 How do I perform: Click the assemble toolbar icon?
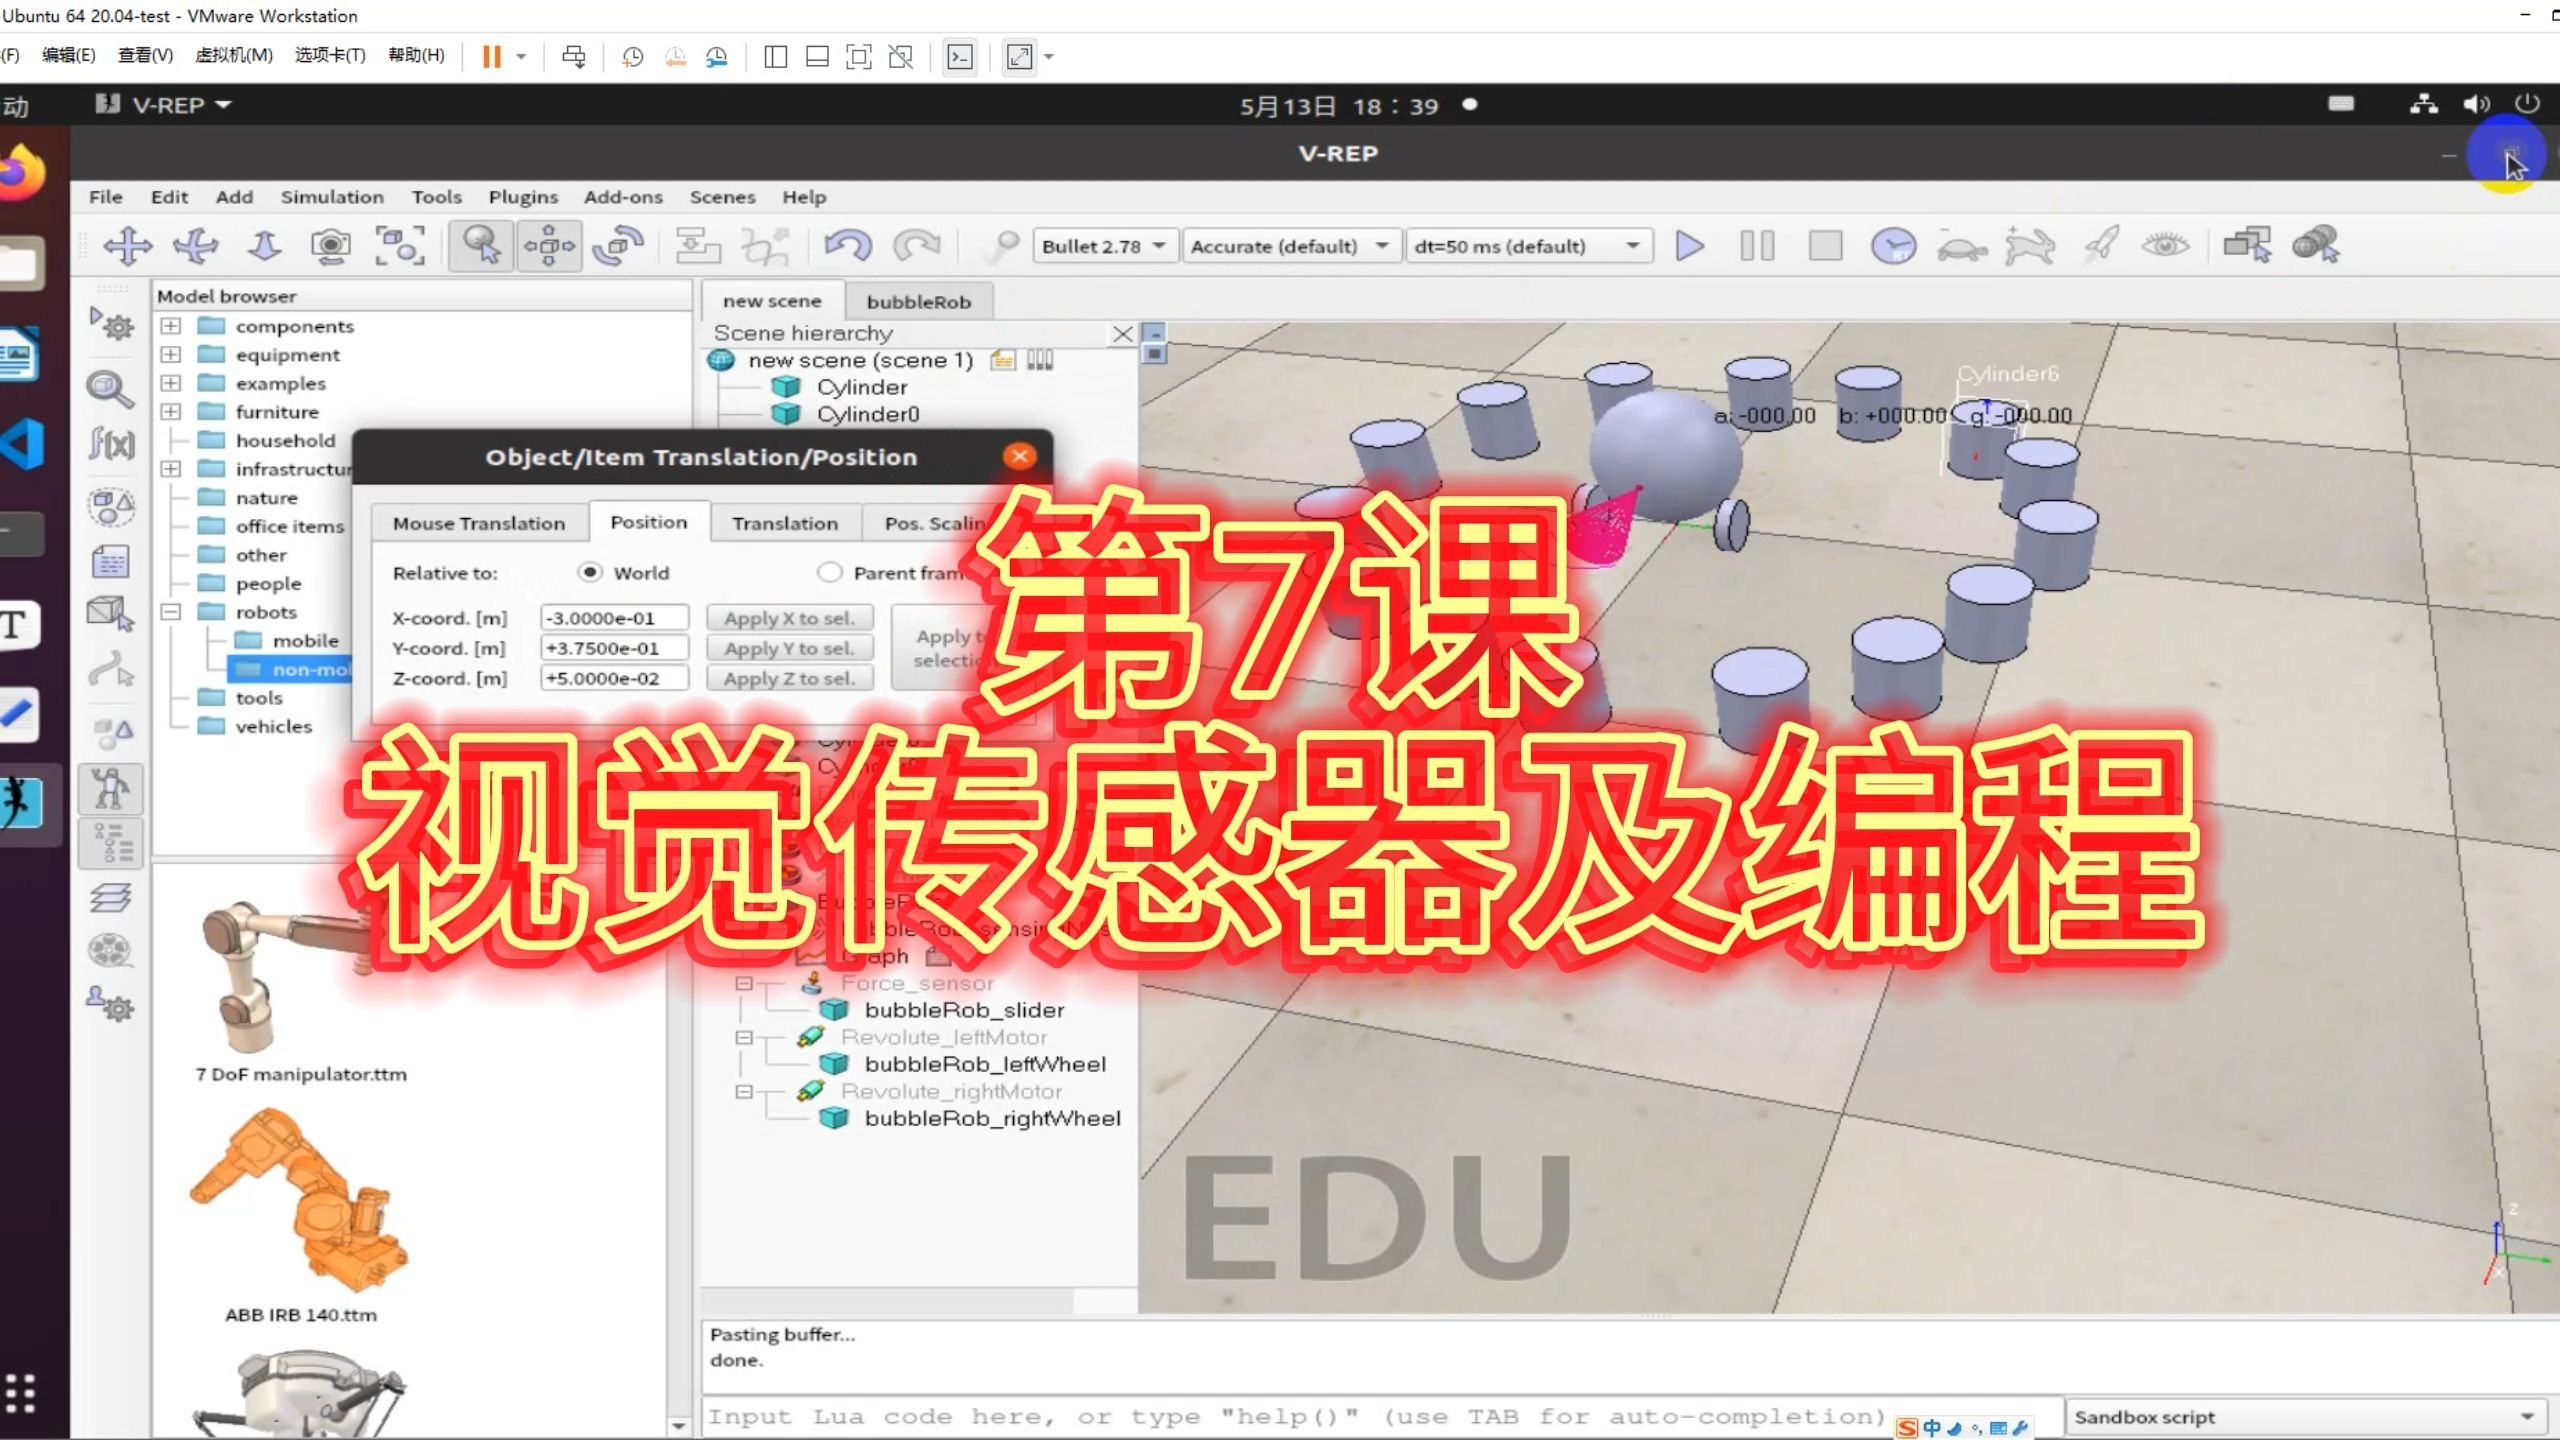point(698,245)
